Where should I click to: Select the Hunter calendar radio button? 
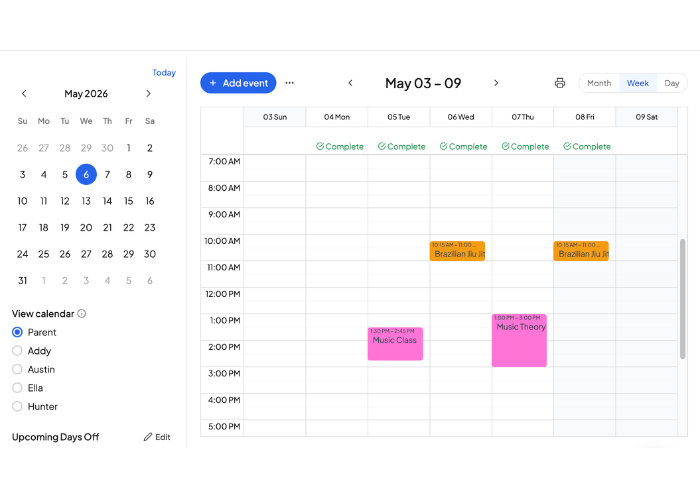tap(17, 406)
